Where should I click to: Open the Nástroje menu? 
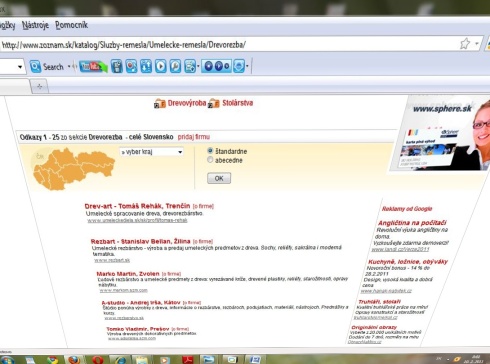[35, 25]
